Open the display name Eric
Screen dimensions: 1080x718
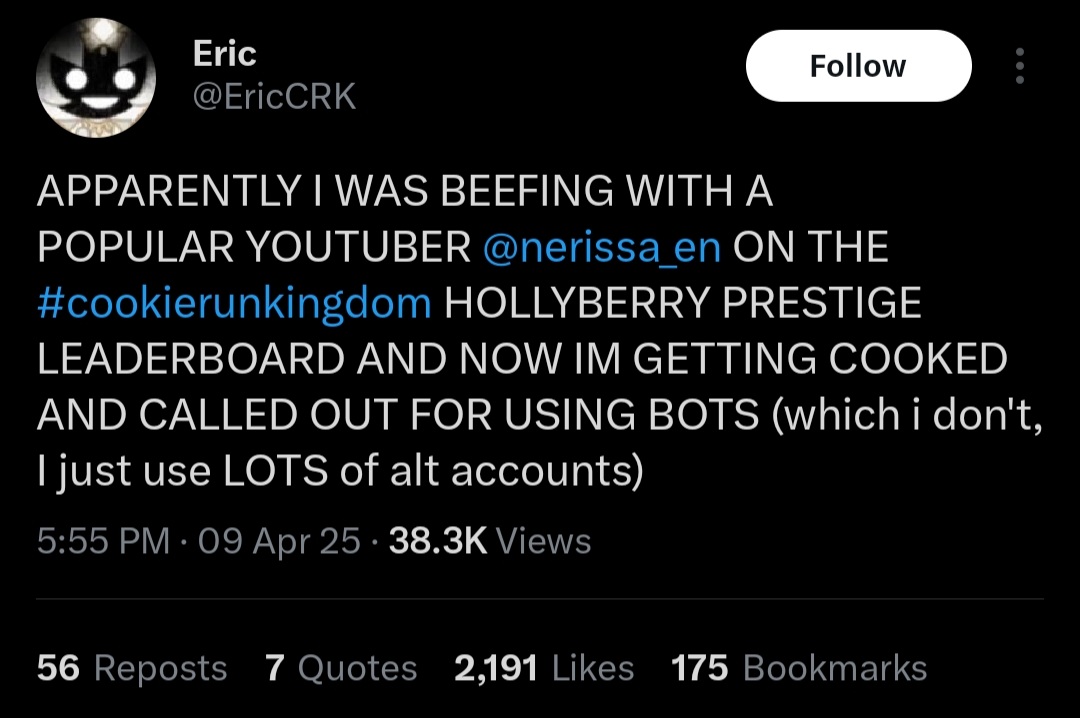(x=224, y=53)
